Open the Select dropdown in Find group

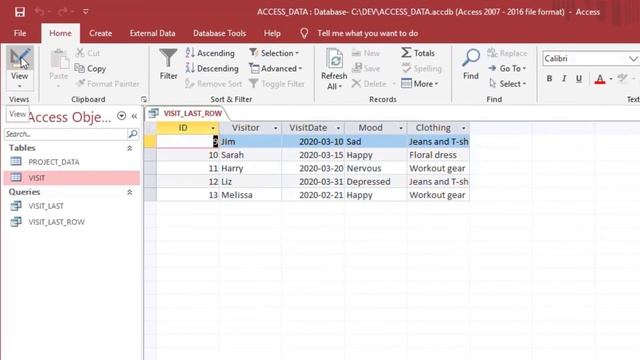(507, 84)
